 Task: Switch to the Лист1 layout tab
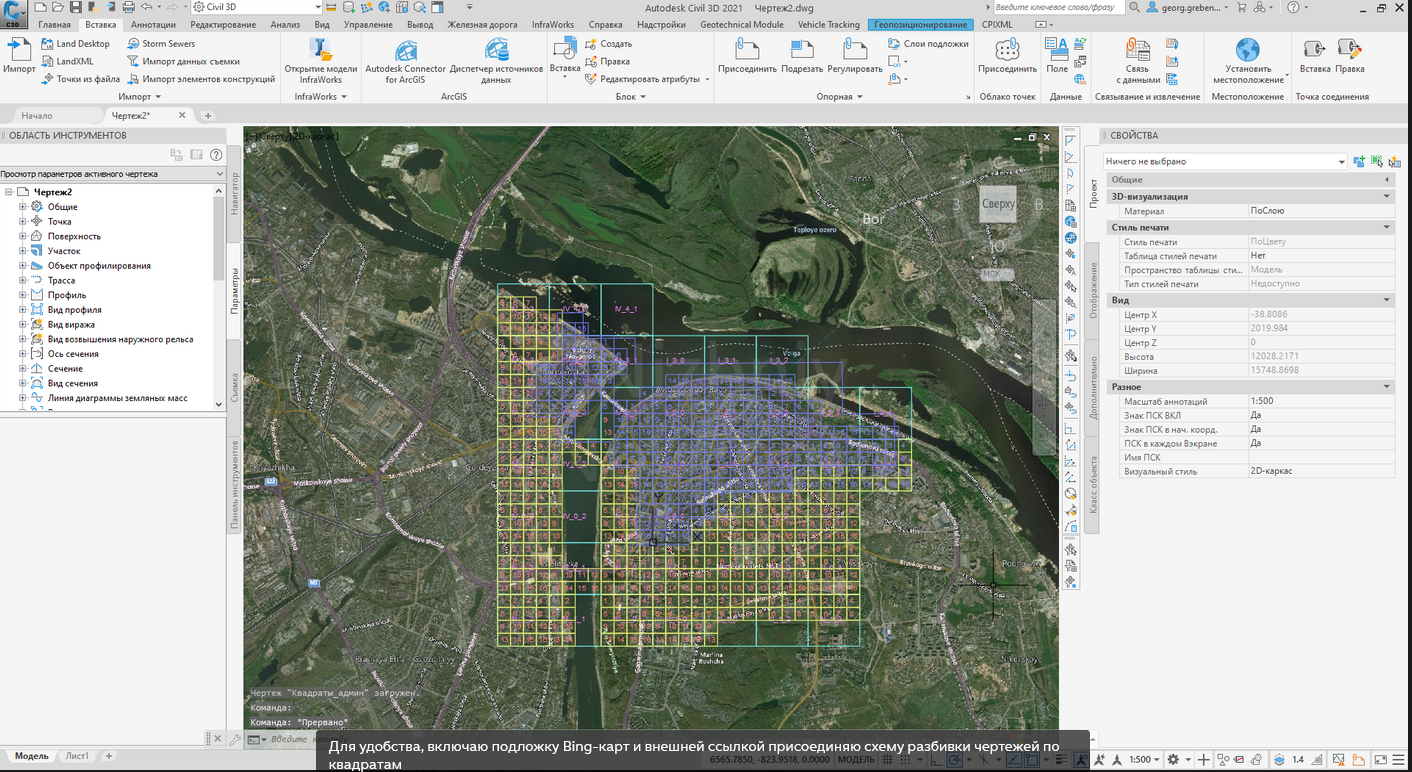coord(77,756)
